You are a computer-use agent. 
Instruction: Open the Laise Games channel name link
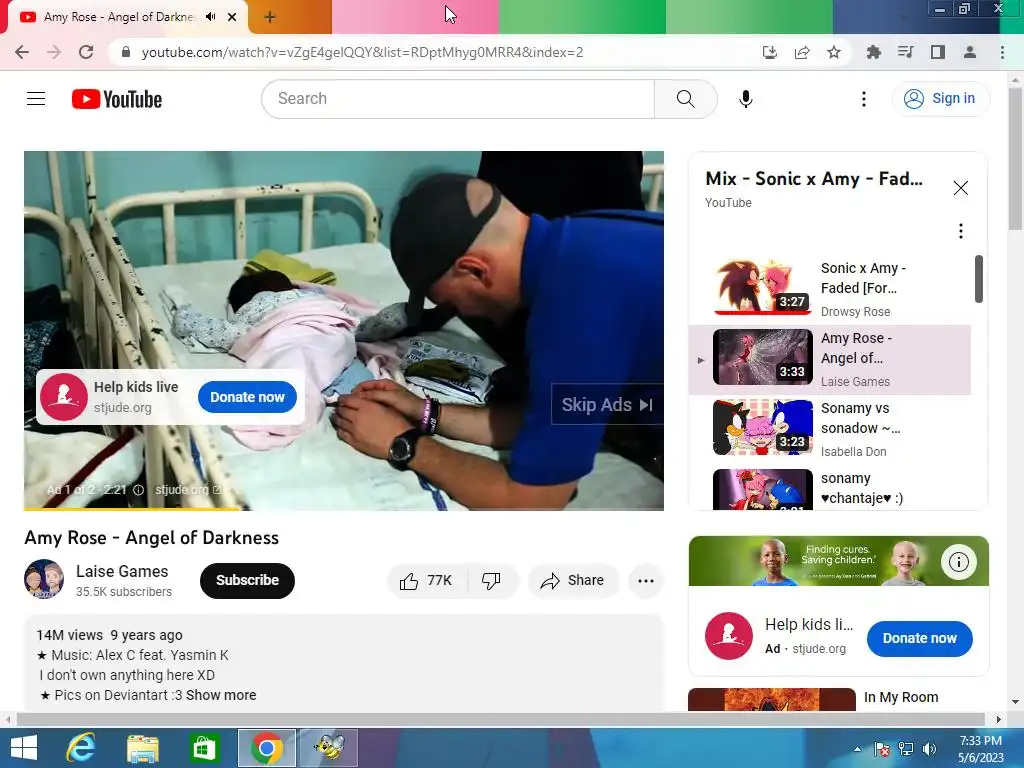click(122, 571)
